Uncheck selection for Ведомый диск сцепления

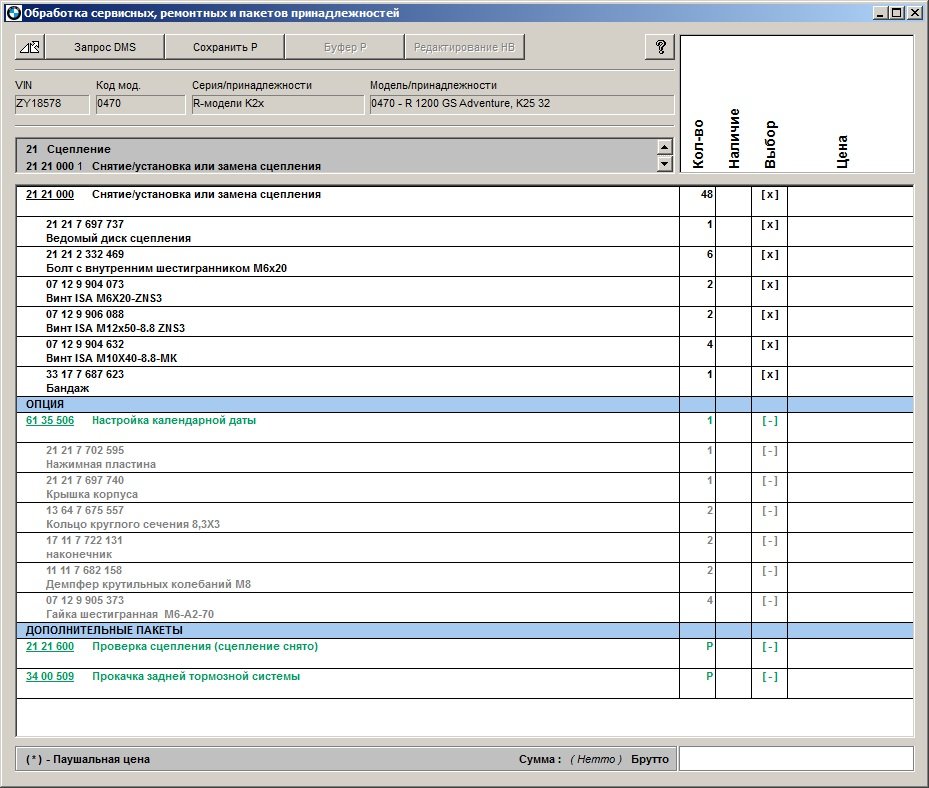[x=769, y=225]
